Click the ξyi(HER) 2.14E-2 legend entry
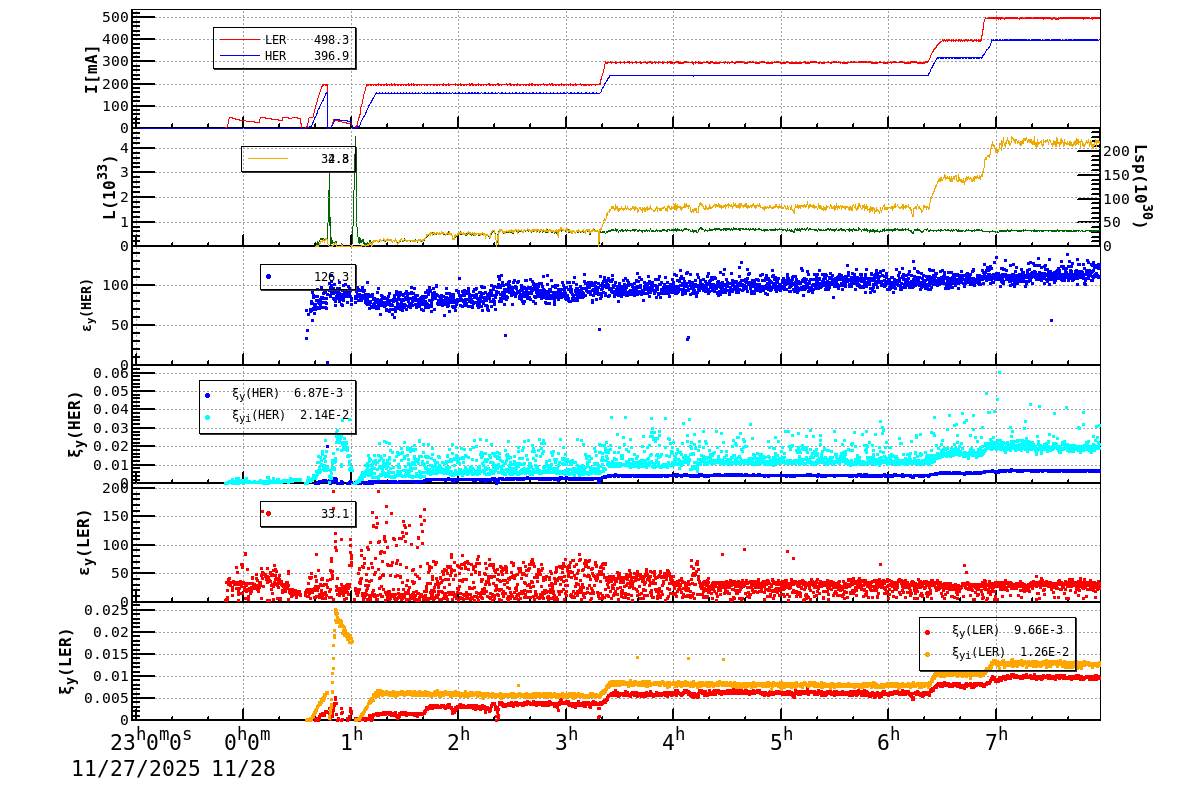The image size is (1200, 798). [x=278, y=415]
